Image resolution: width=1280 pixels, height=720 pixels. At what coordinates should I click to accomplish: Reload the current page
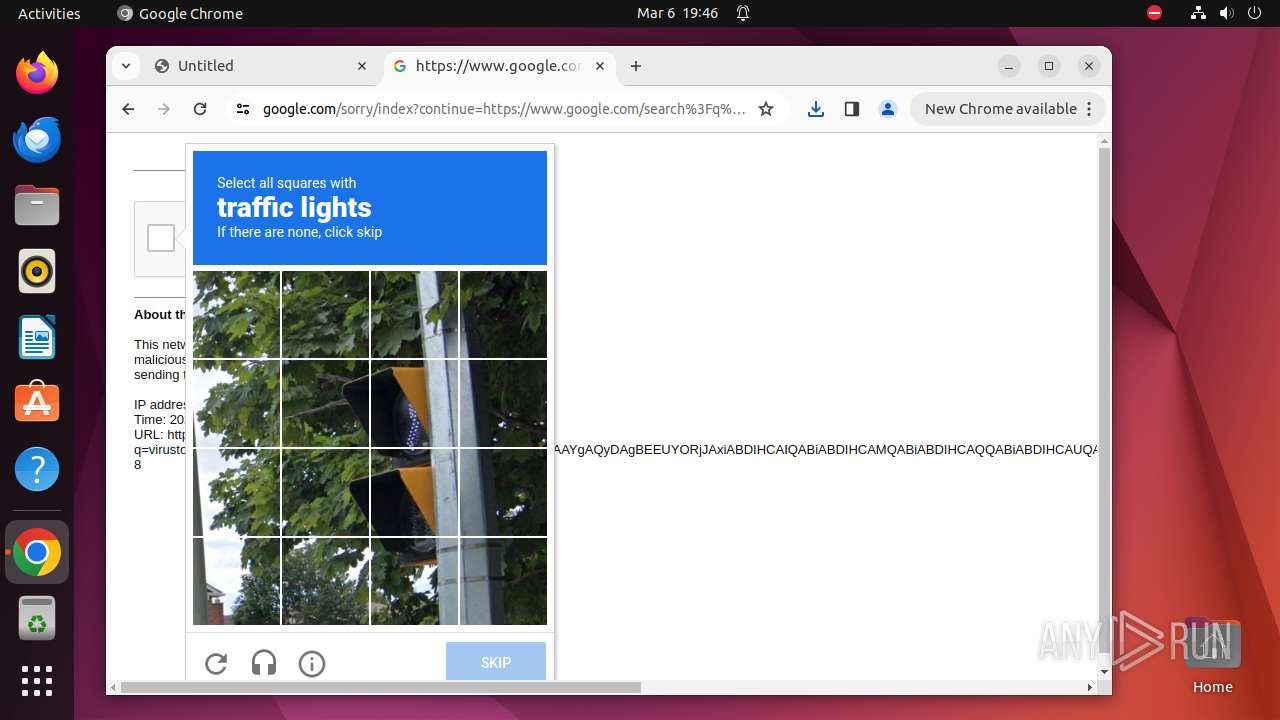[x=200, y=109]
